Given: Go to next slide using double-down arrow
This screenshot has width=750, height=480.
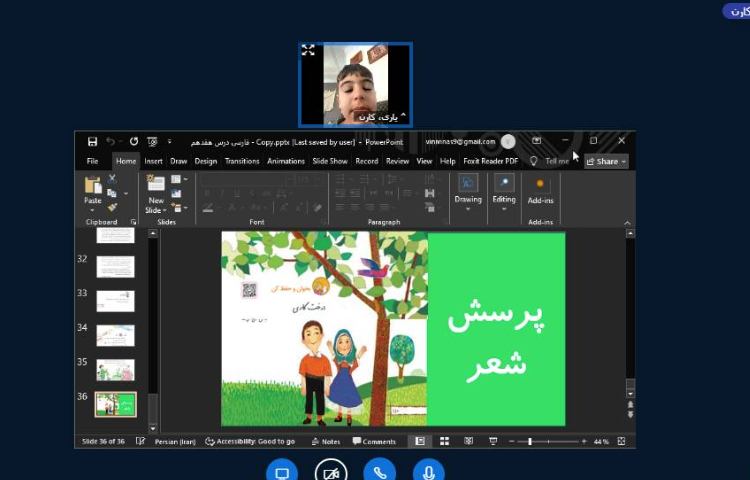Looking at the screenshot, I should (630, 415).
